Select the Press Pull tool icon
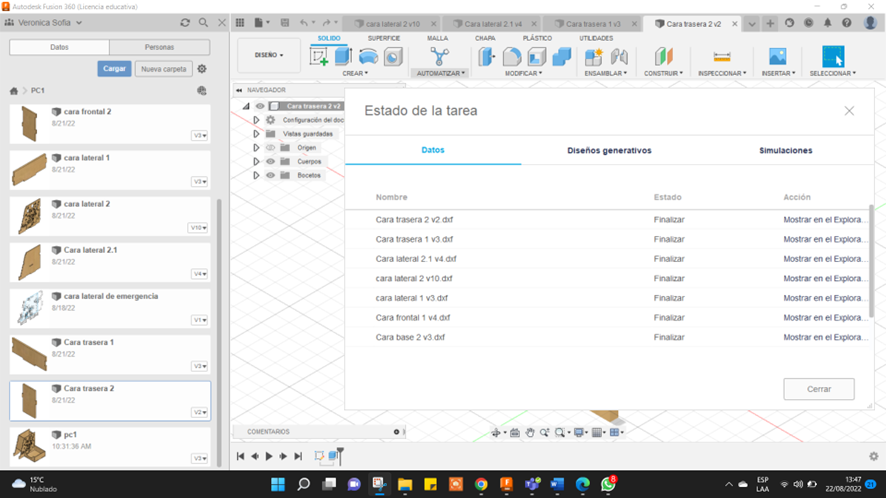Image resolution: width=886 pixels, height=498 pixels. click(487, 57)
